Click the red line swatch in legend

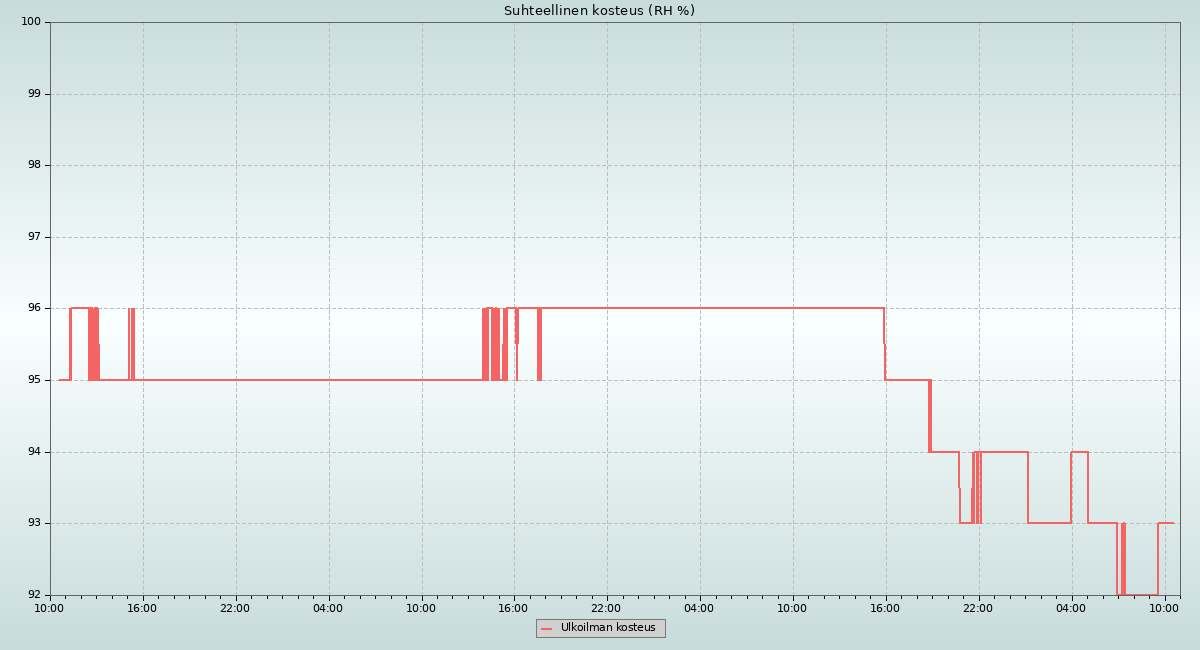tap(547, 629)
